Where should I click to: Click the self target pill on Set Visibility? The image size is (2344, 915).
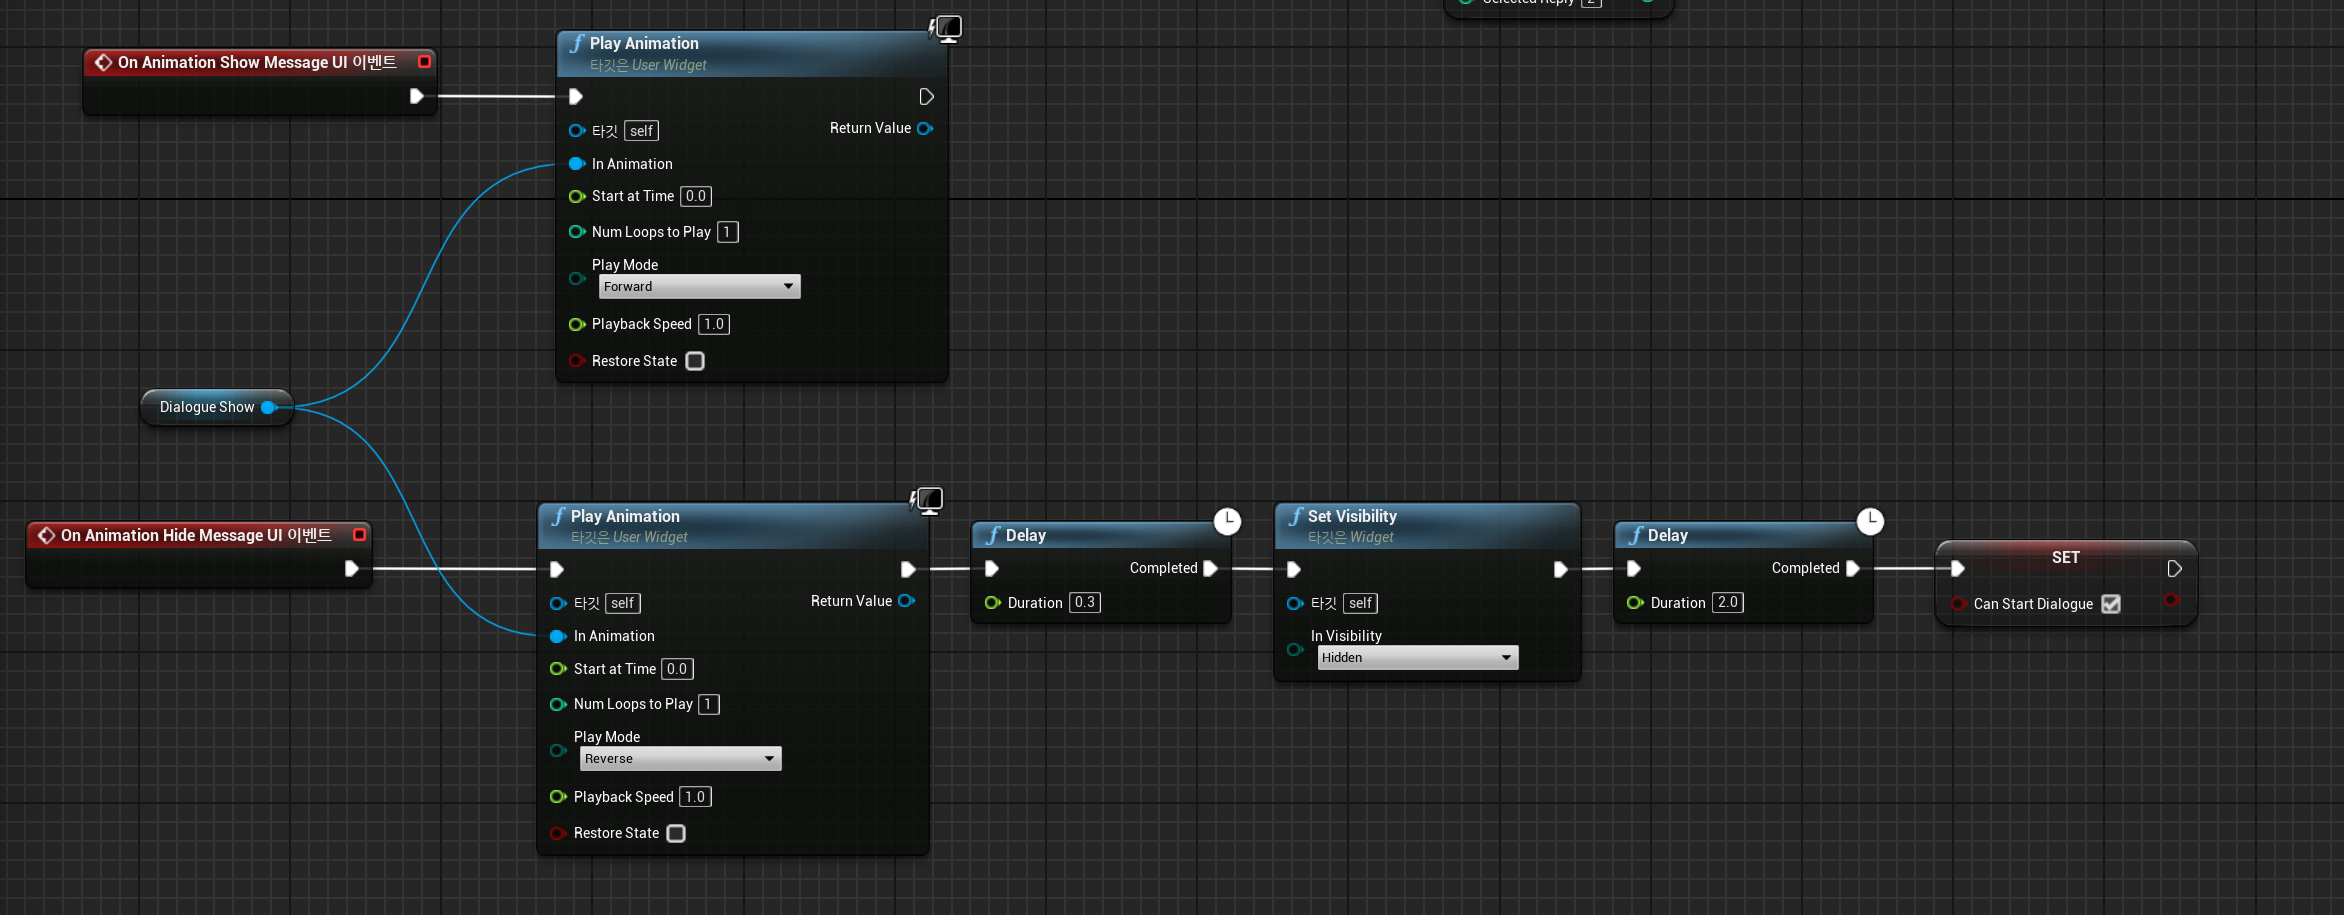click(1360, 603)
